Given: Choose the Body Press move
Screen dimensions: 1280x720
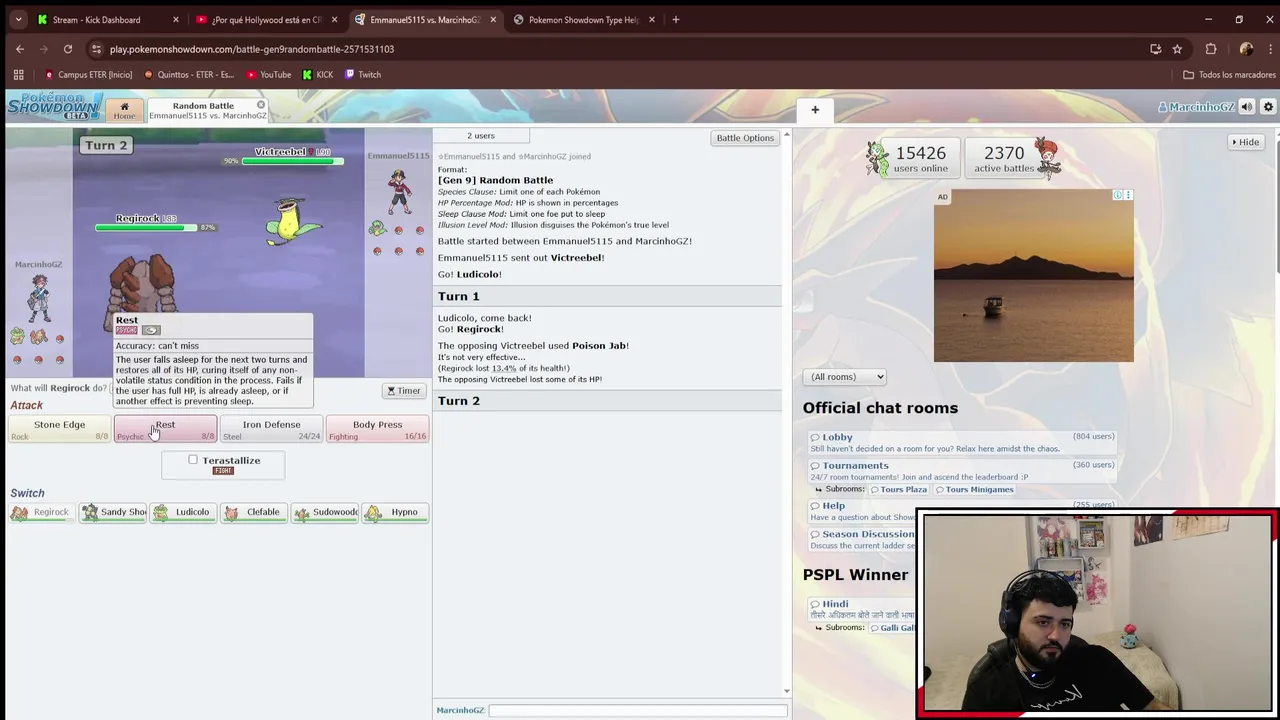Looking at the screenshot, I should (x=377, y=429).
